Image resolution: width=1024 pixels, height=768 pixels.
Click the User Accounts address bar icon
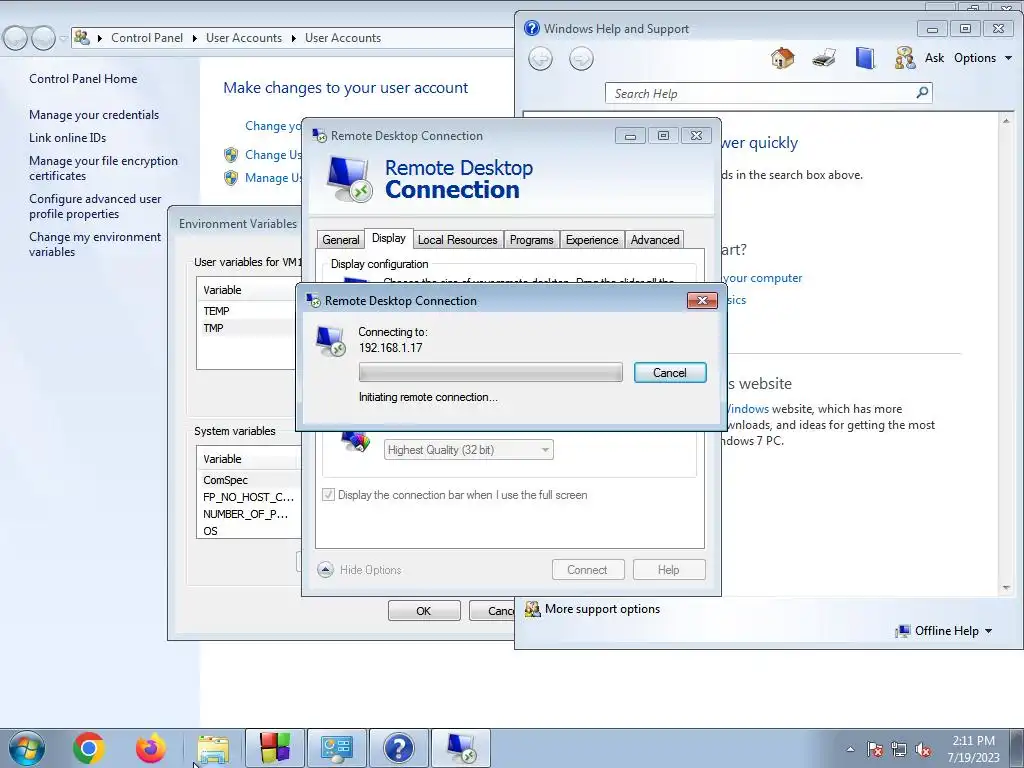[82, 38]
